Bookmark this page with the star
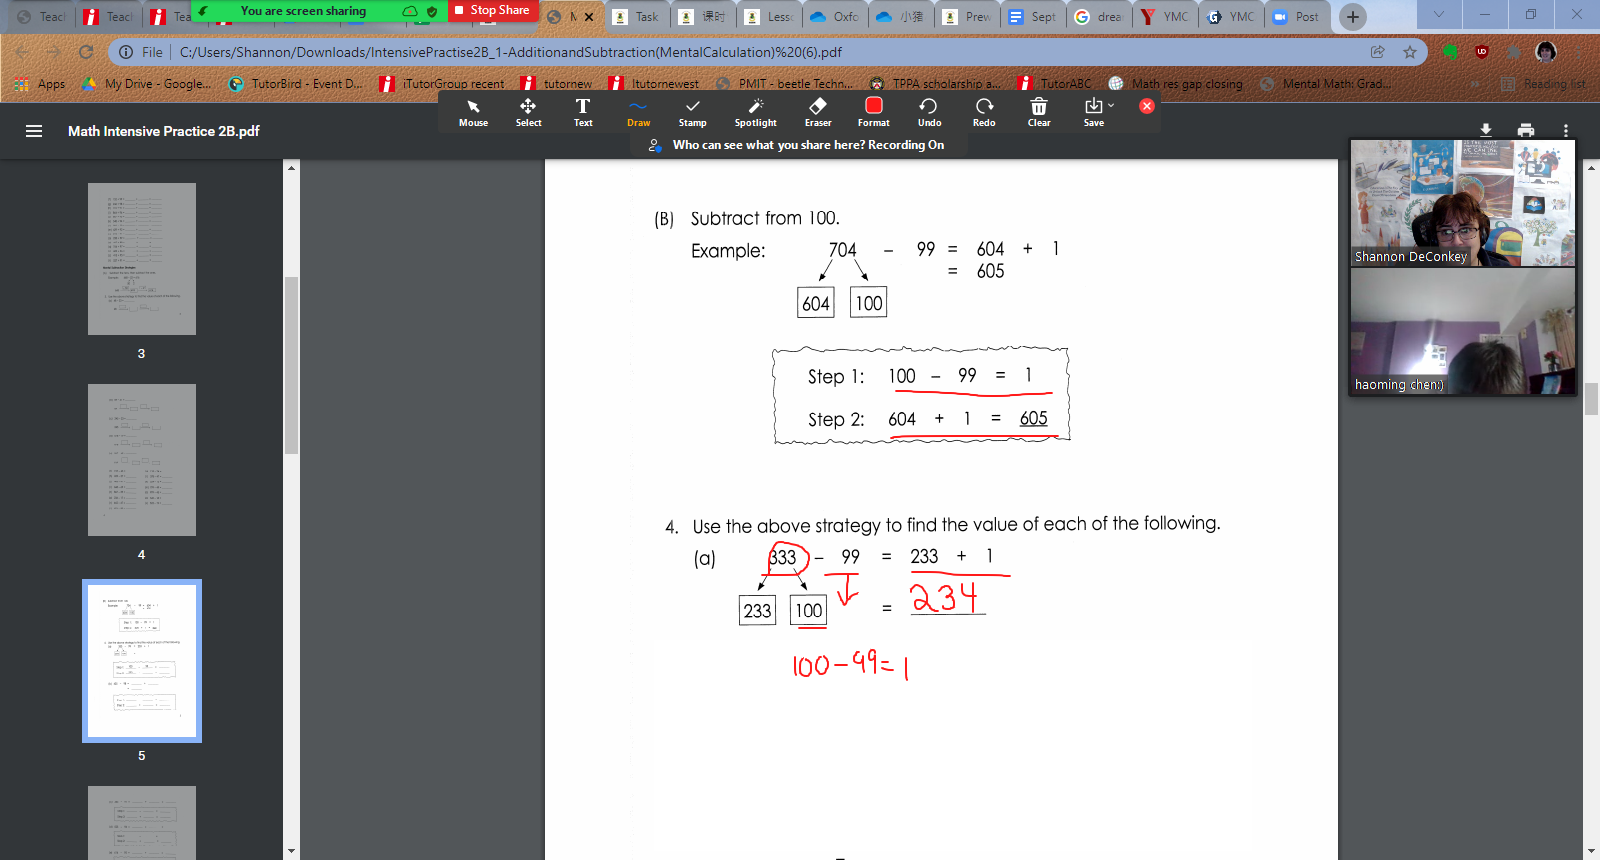1600x860 pixels. pos(1410,52)
